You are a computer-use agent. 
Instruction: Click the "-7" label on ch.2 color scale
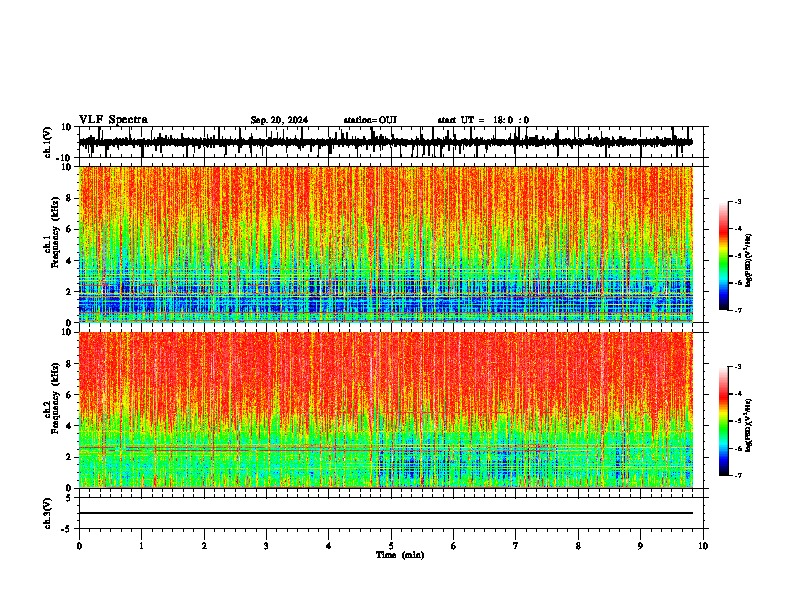point(738,476)
